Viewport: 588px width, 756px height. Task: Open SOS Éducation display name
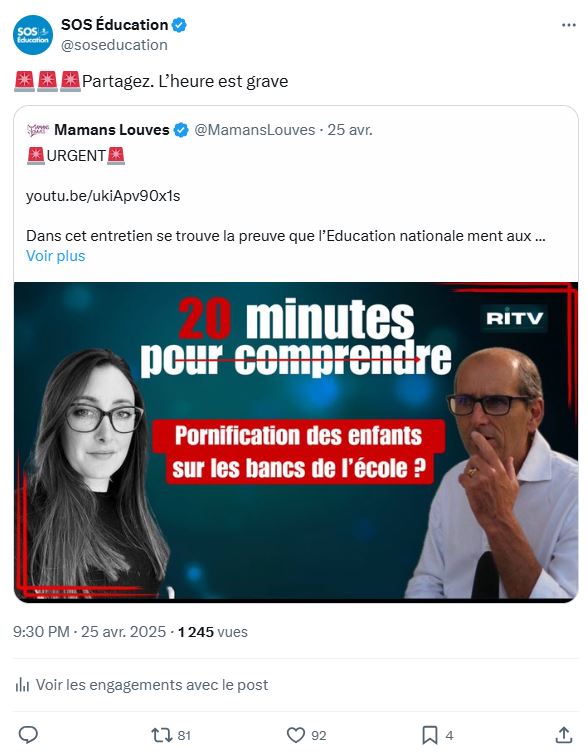[114, 25]
